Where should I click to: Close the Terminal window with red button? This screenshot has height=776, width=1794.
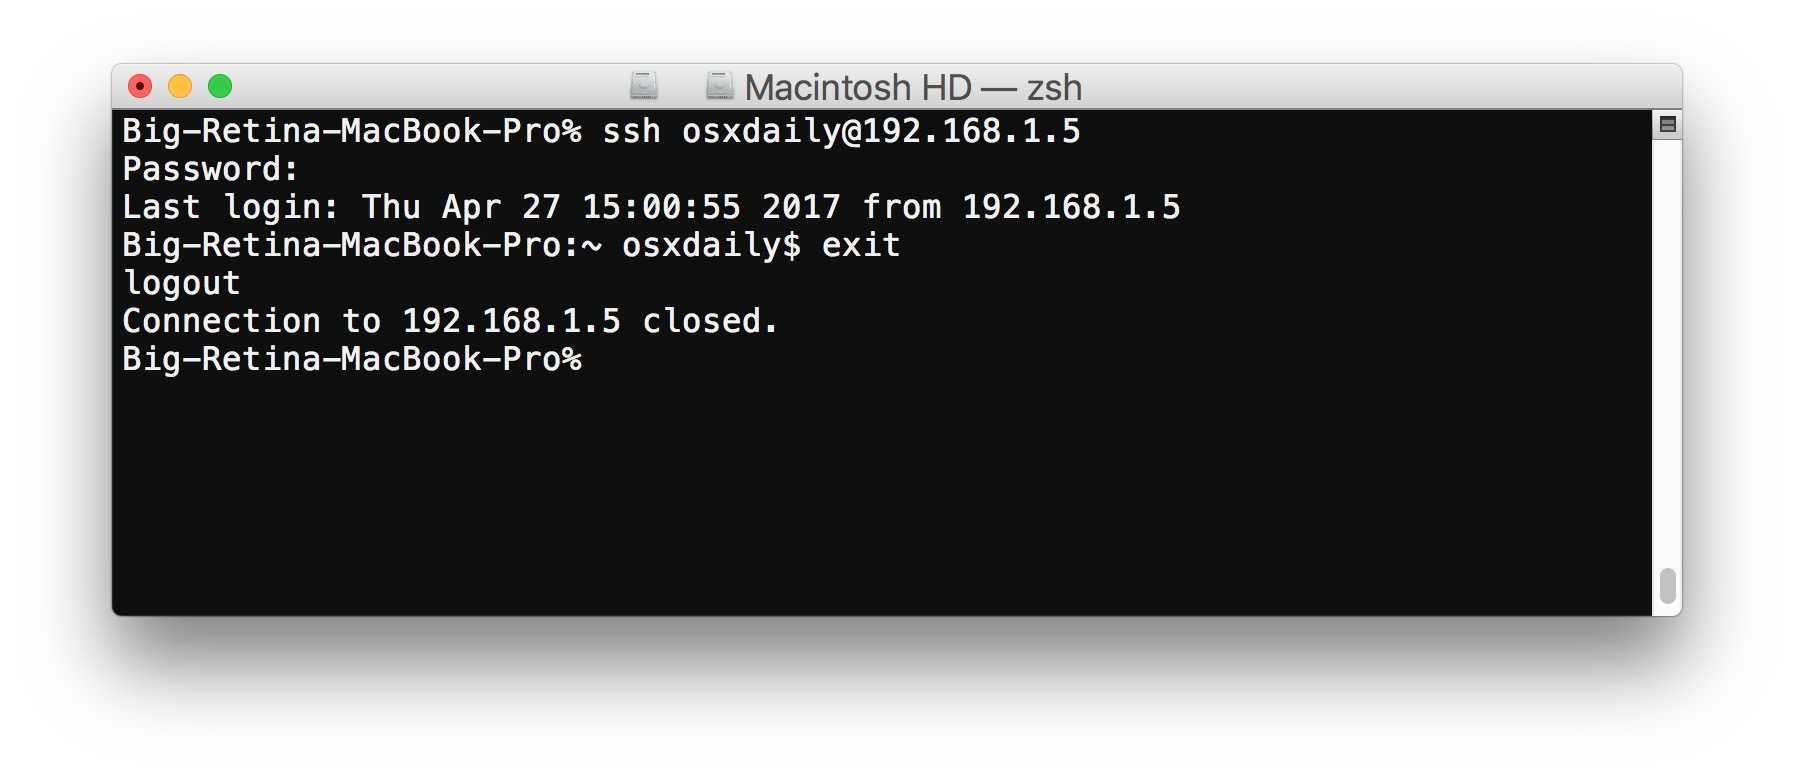tap(140, 86)
